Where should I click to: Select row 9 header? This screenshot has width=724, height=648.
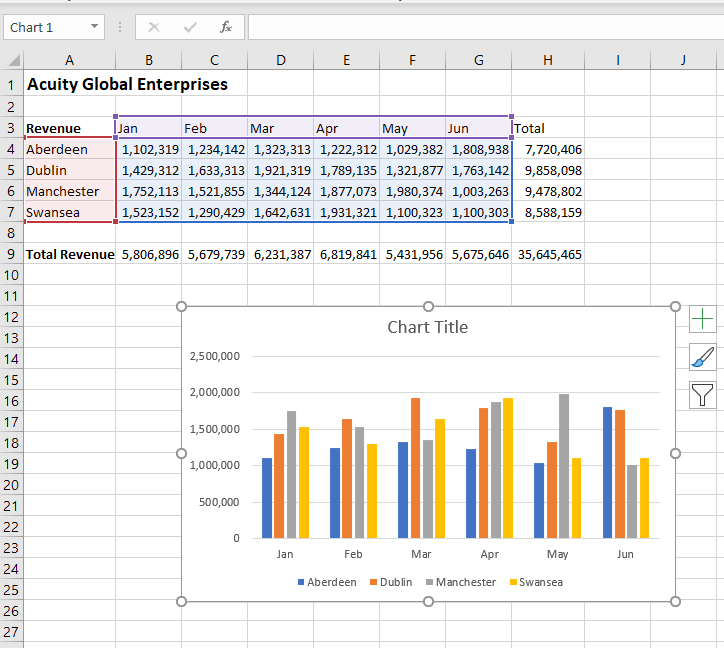[x=11, y=254]
